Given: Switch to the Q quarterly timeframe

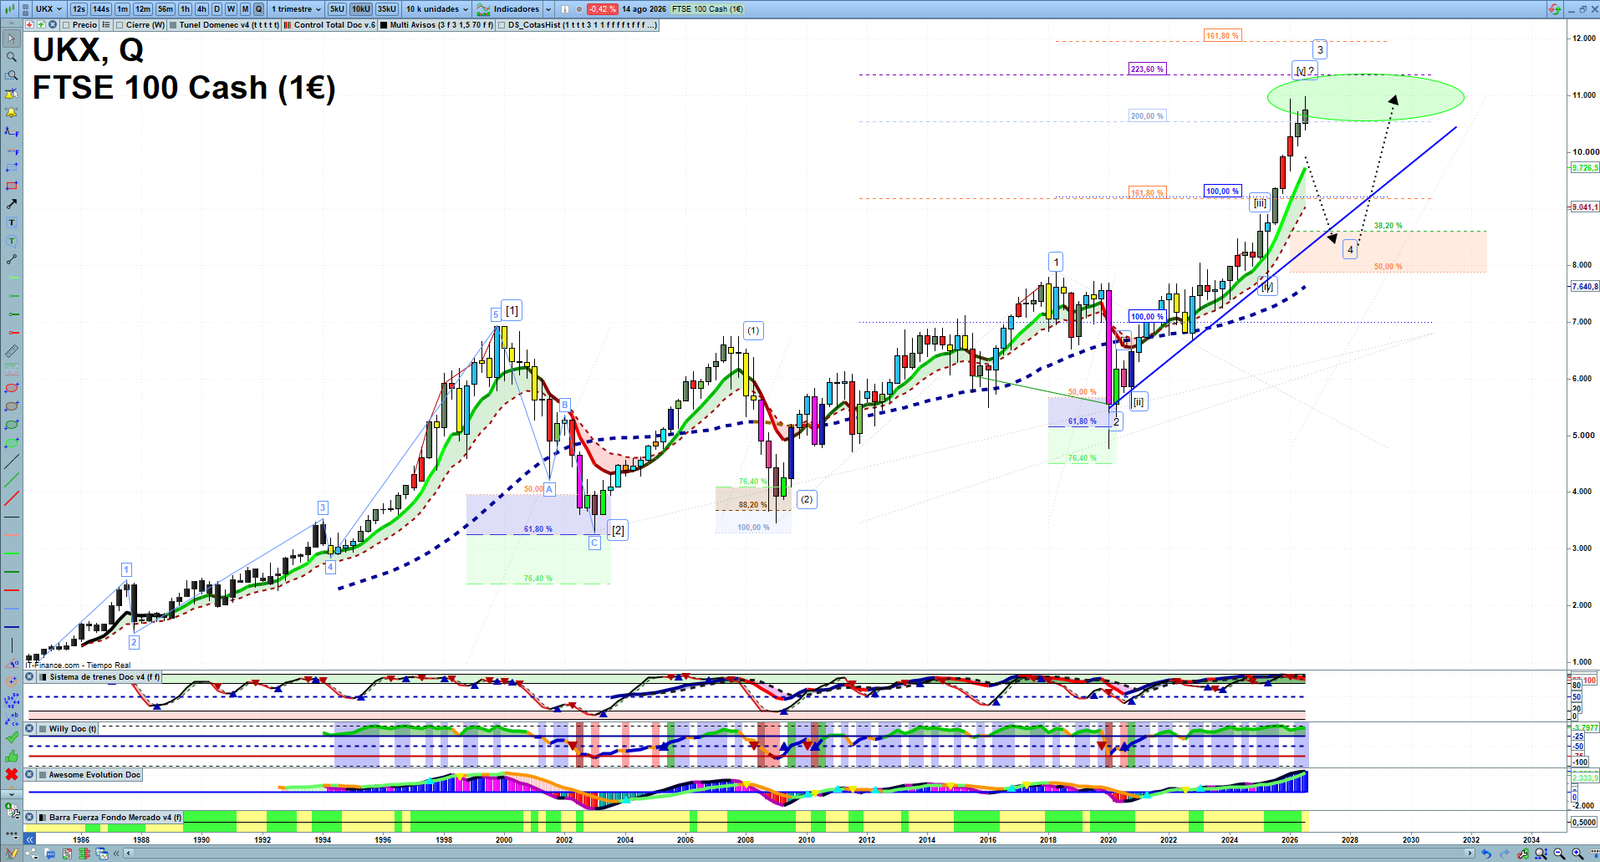Looking at the screenshot, I should click(258, 9).
